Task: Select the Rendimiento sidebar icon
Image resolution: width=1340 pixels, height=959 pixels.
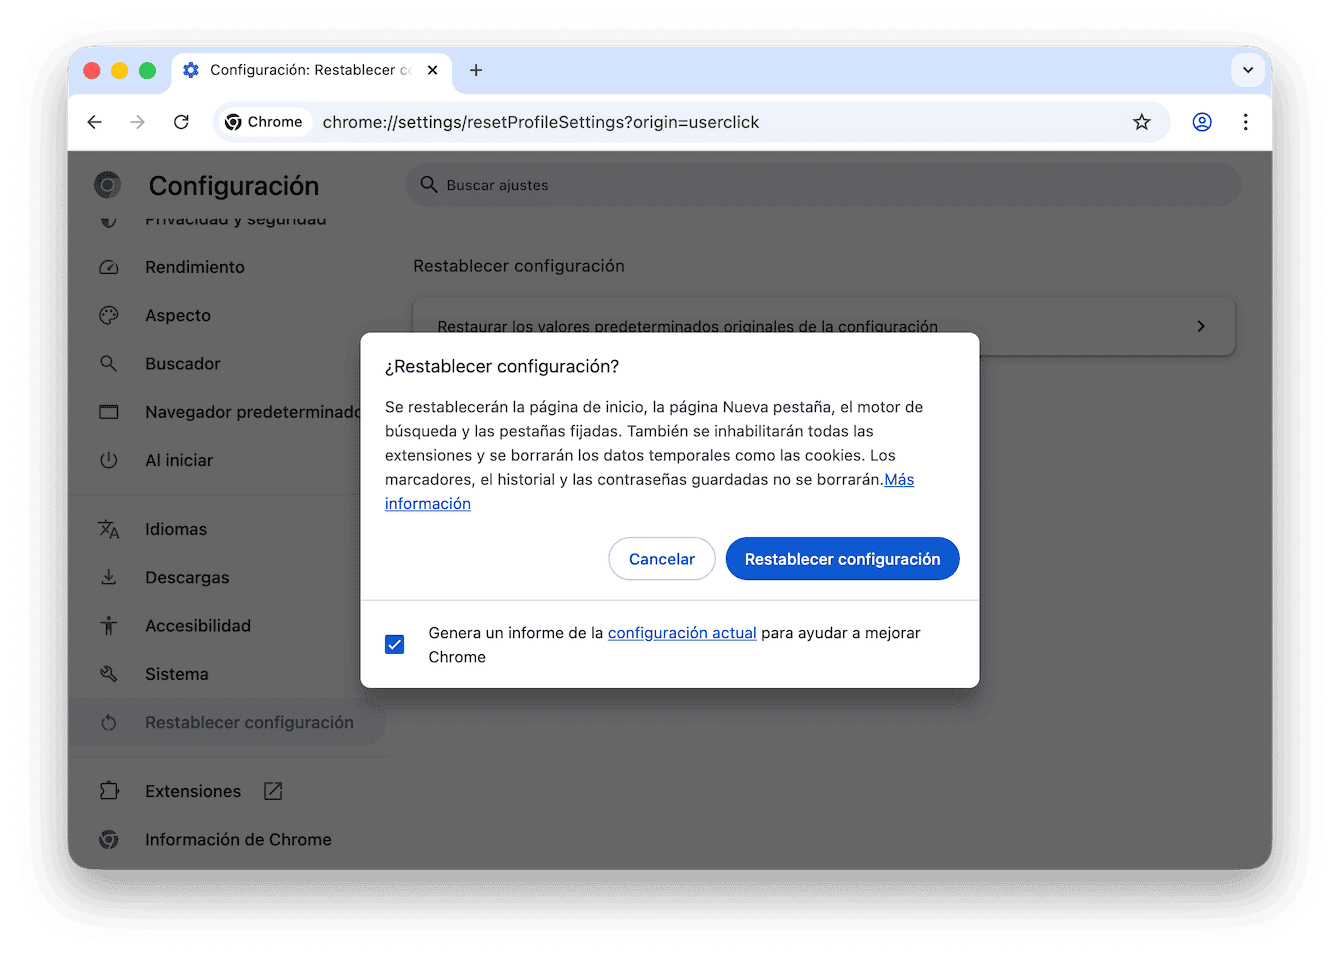Action: (x=109, y=267)
